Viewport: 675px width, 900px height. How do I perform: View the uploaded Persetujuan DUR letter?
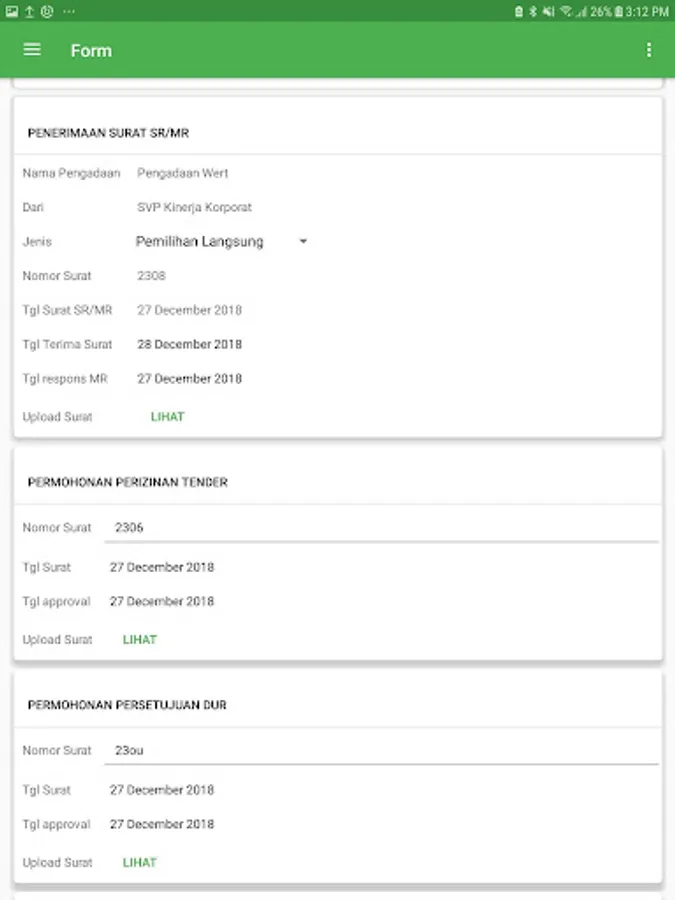click(x=140, y=862)
